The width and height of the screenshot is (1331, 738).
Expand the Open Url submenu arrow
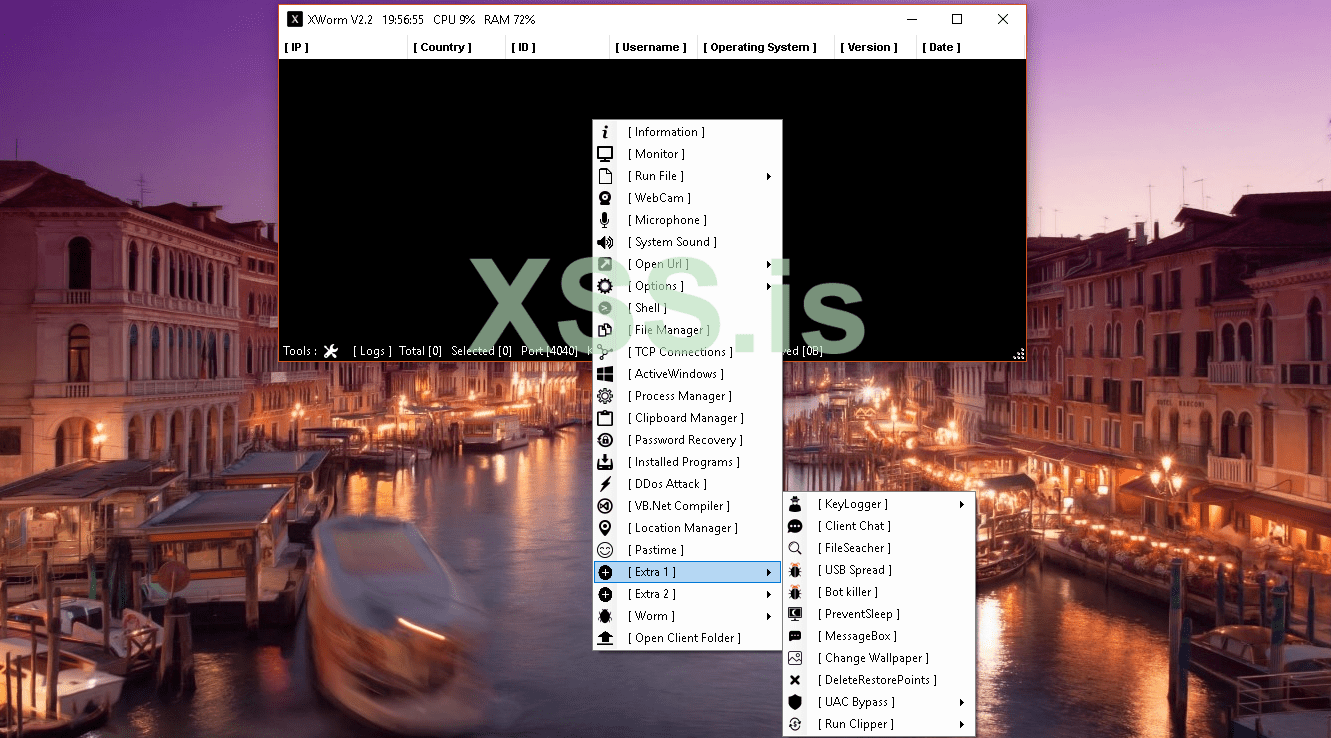[x=769, y=264]
